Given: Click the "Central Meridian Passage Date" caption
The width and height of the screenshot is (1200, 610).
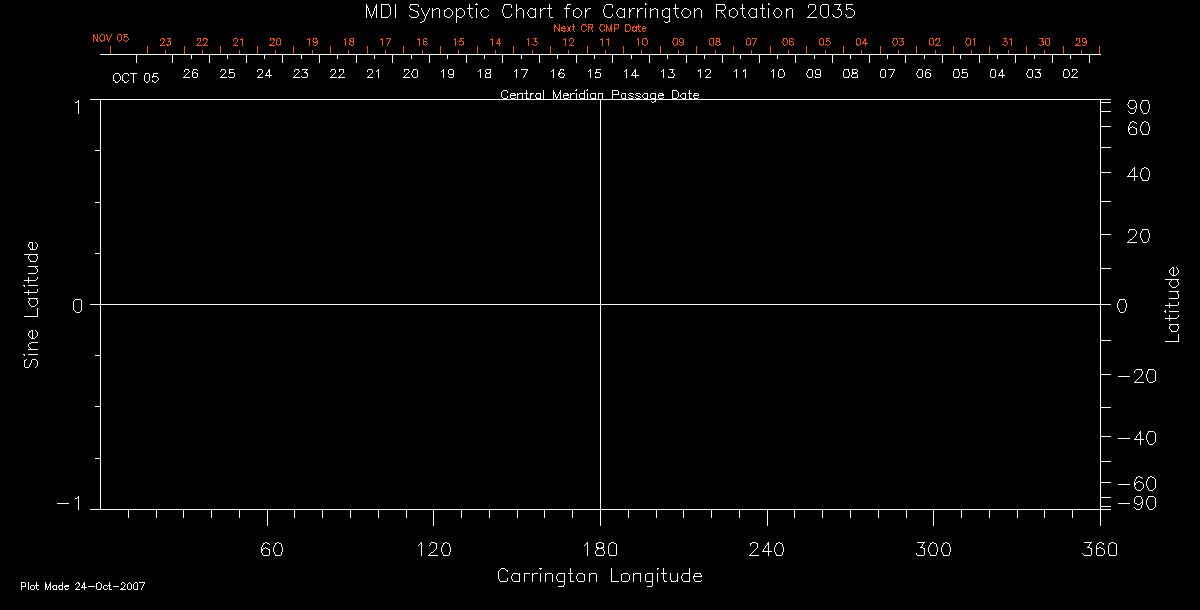Looking at the screenshot, I should pos(599,95).
